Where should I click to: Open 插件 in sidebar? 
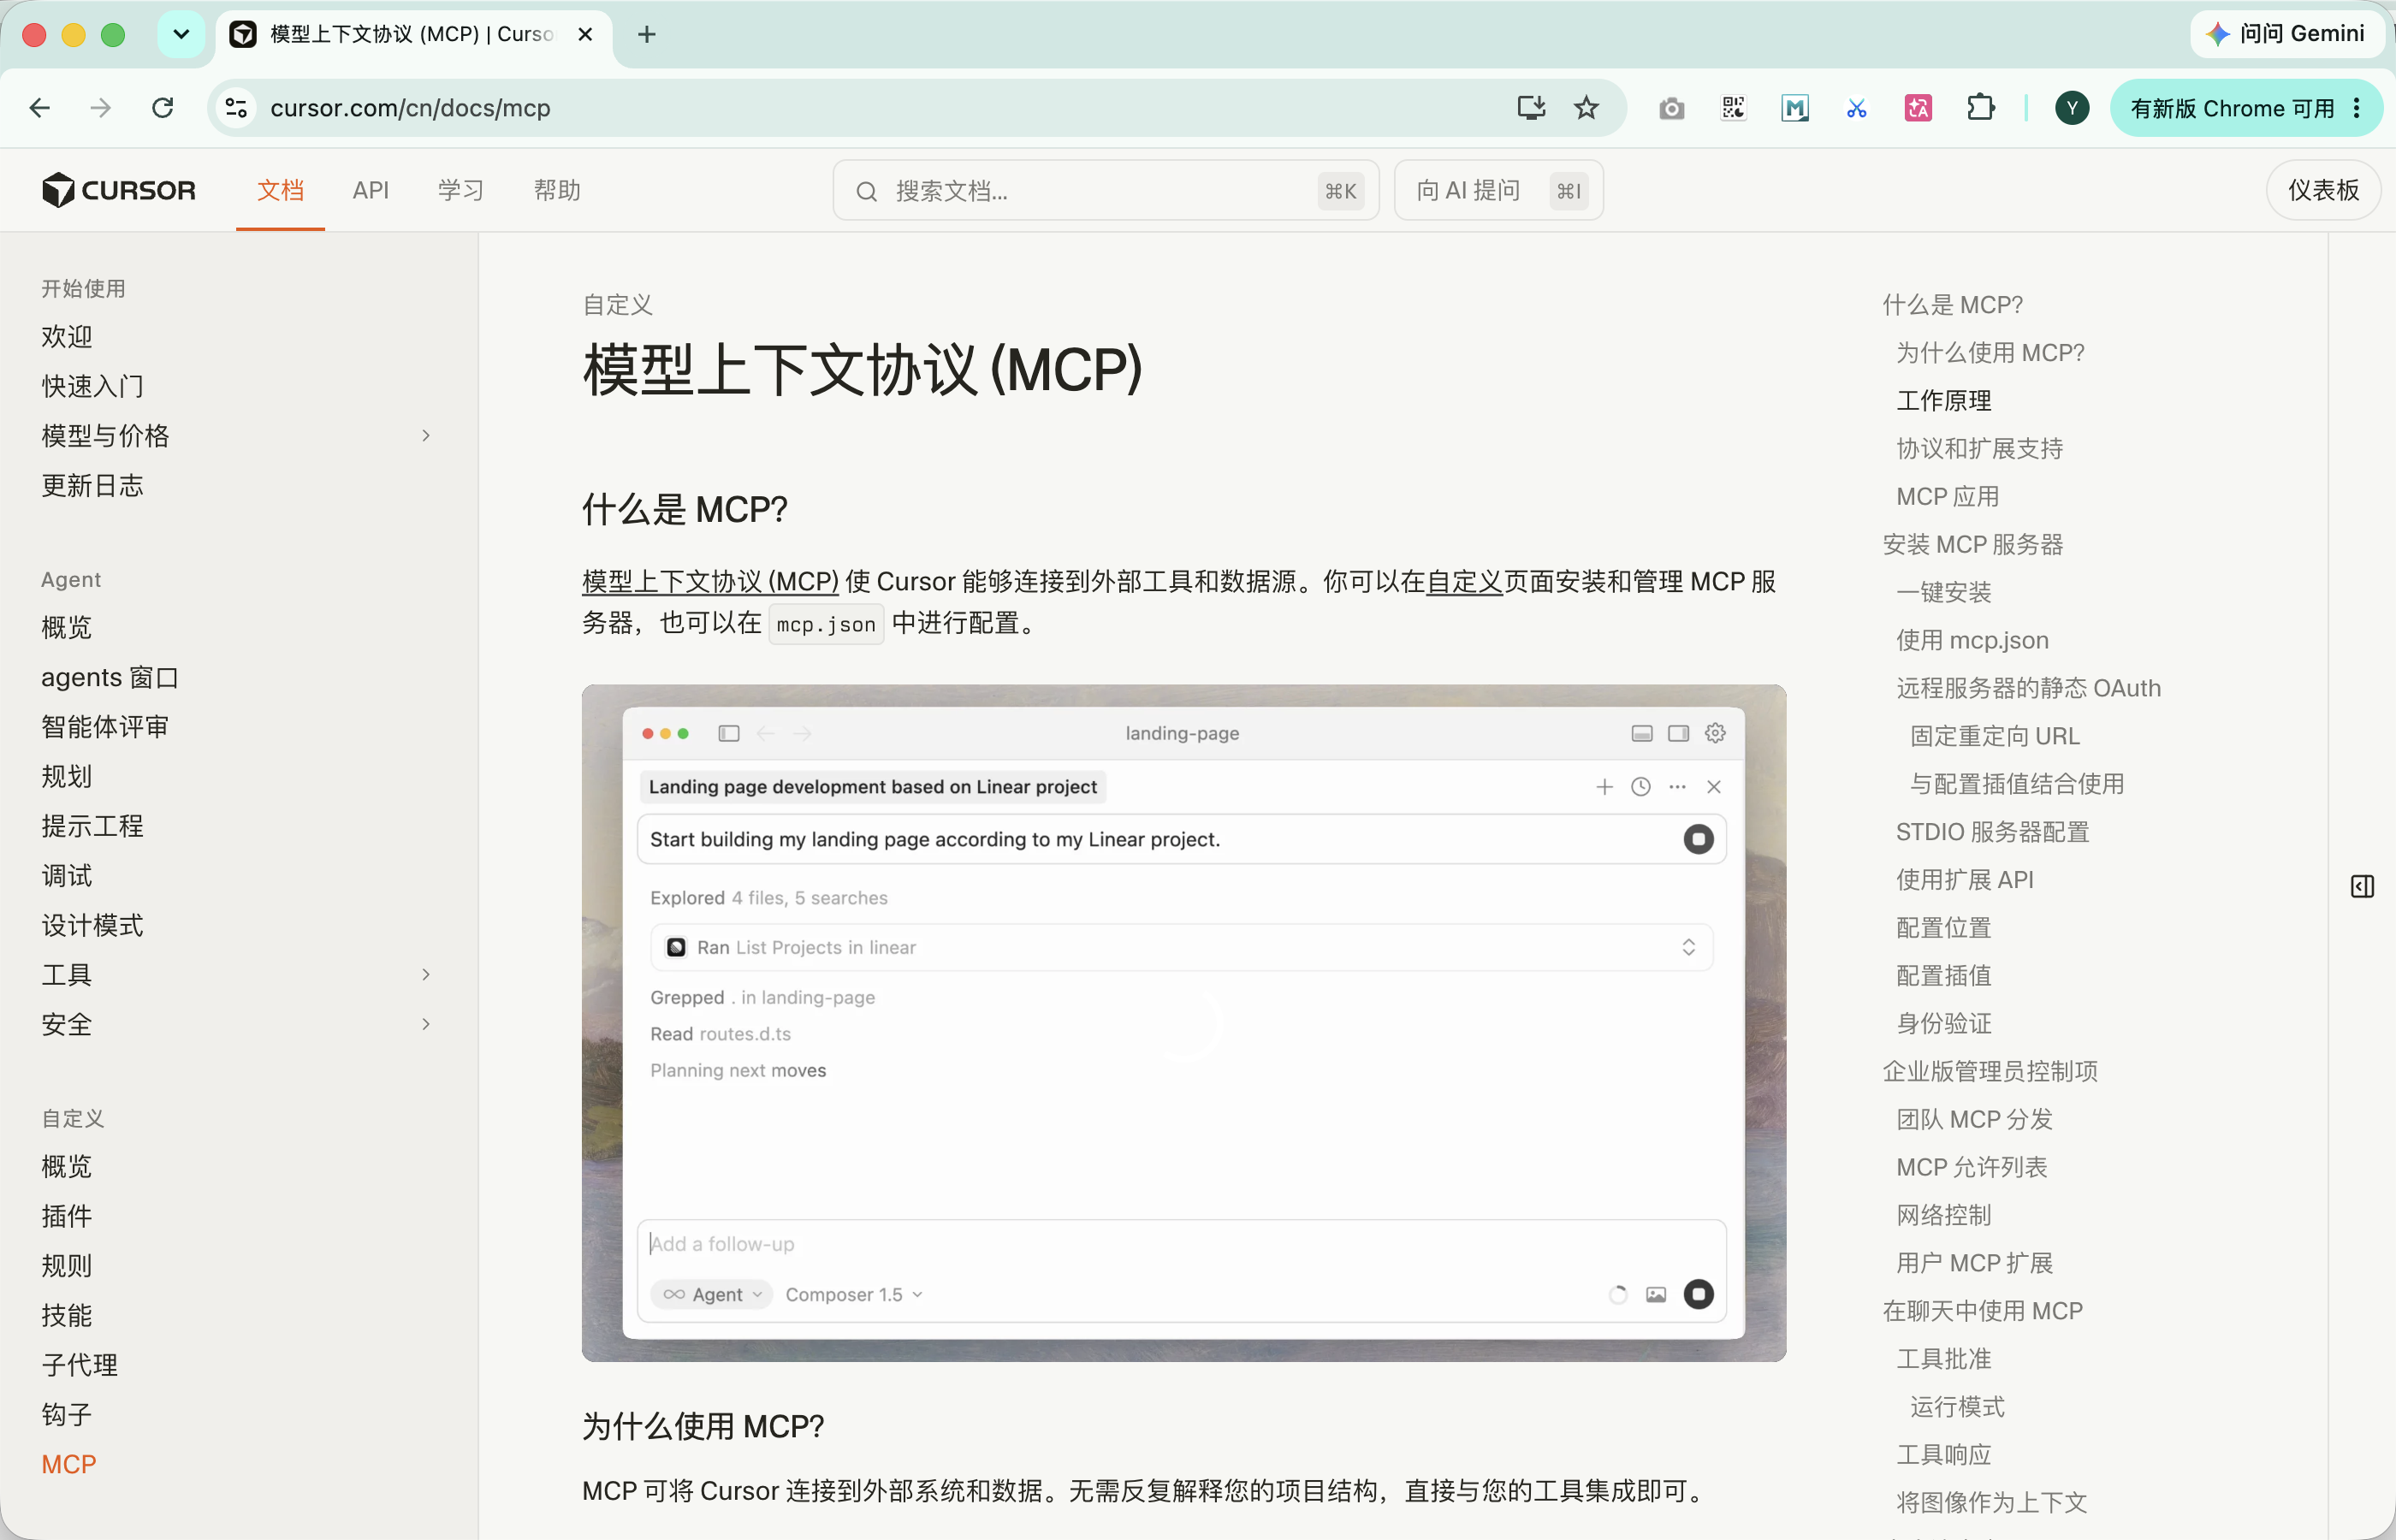tap(67, 1216)
